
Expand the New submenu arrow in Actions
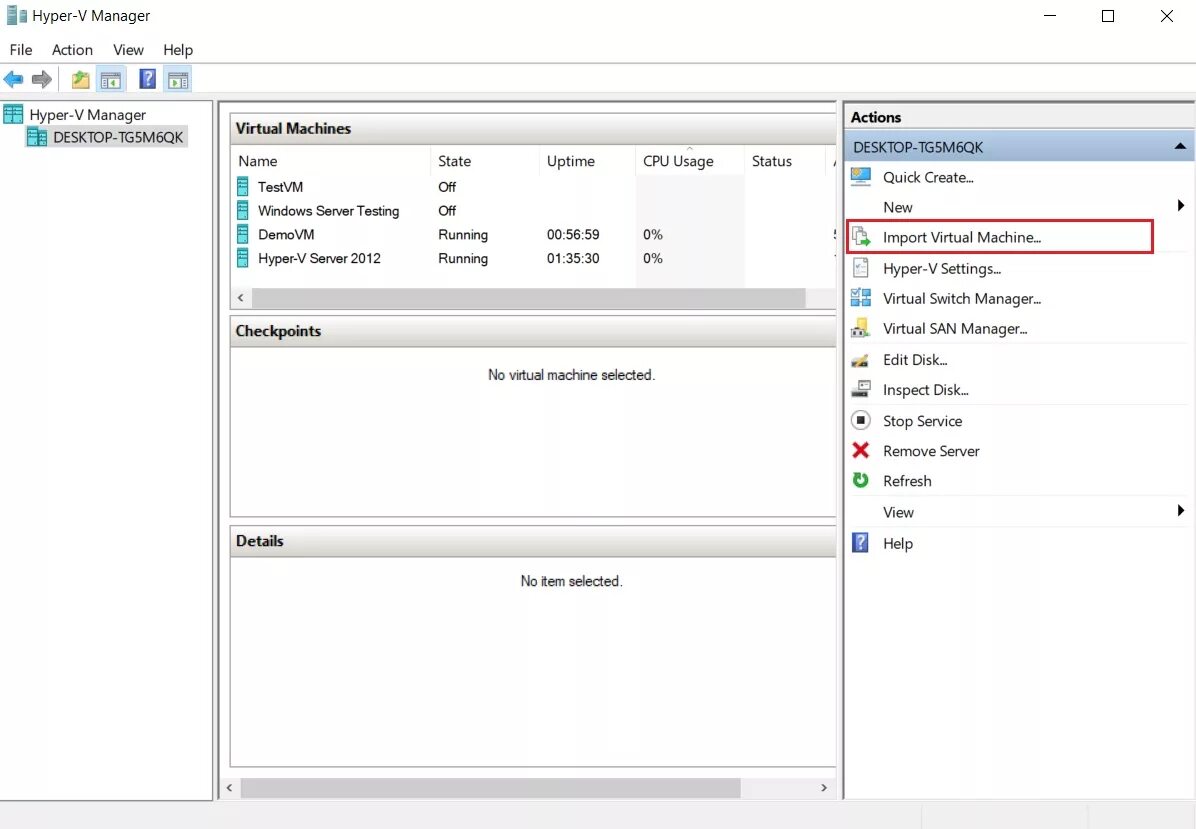pos(1181,205)
